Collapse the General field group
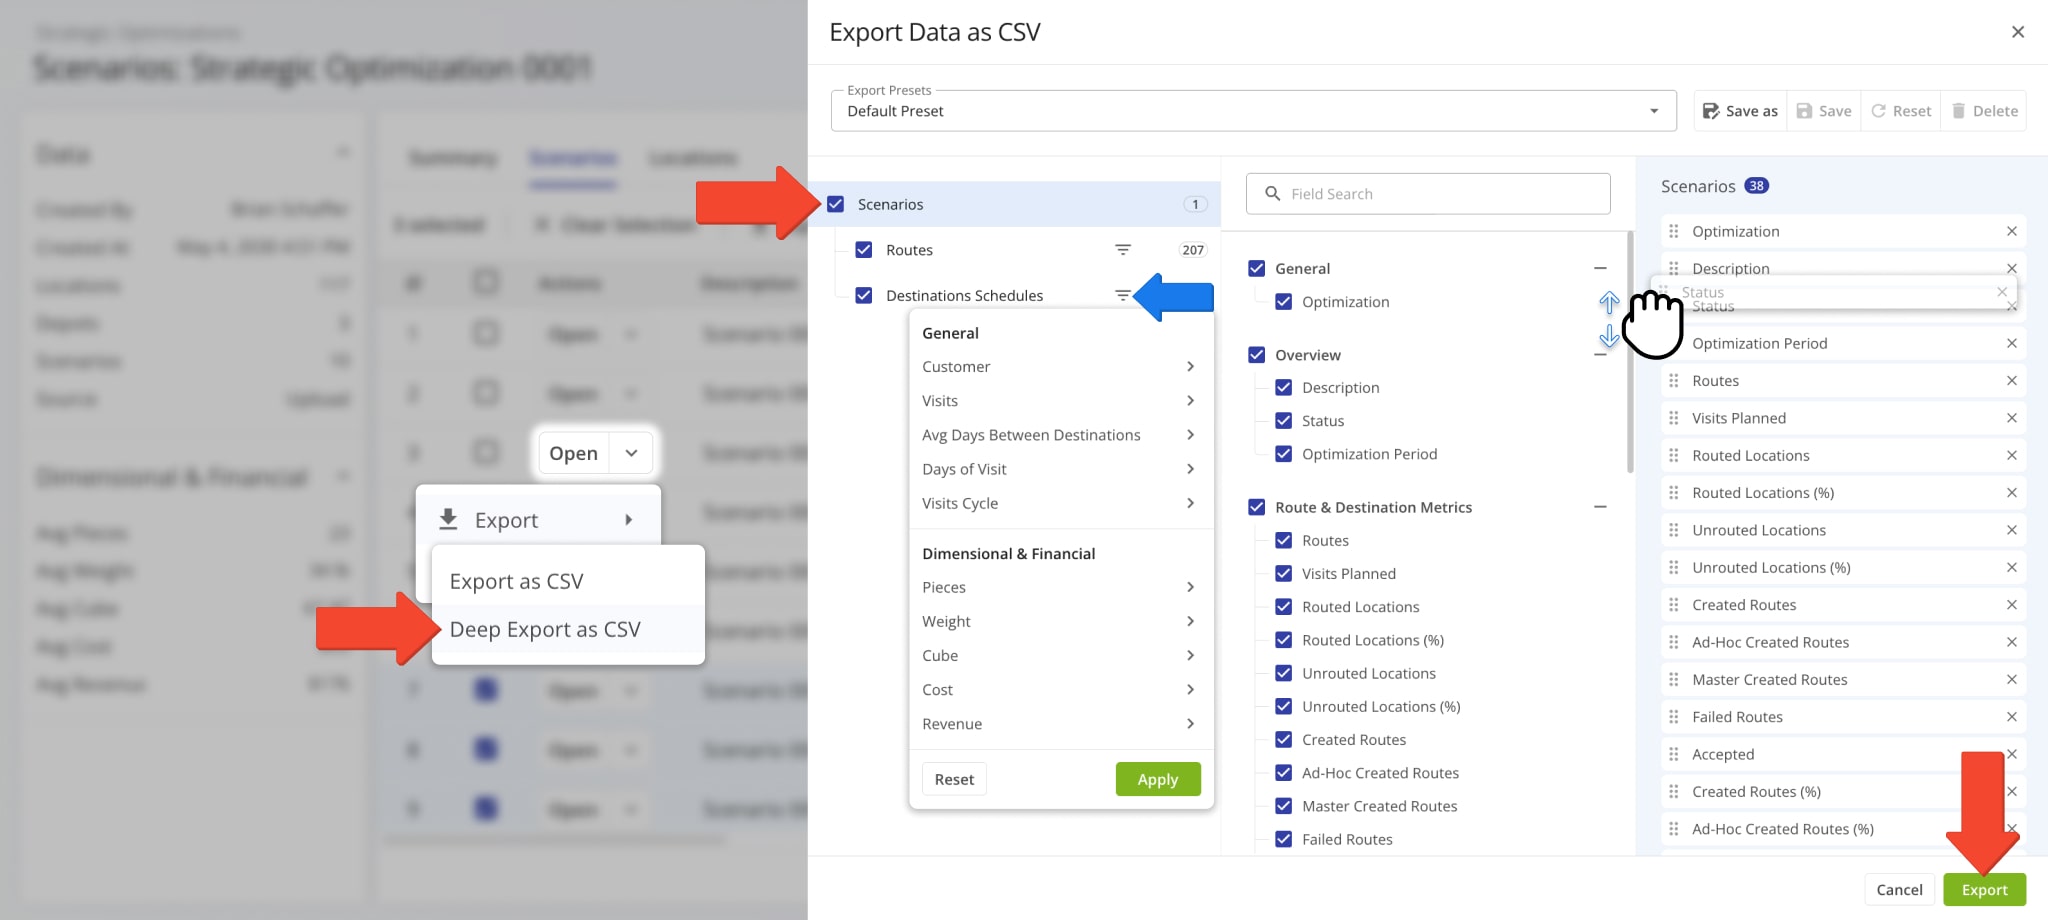This screenshot has width=2048, height=920. coord(1600,268)
